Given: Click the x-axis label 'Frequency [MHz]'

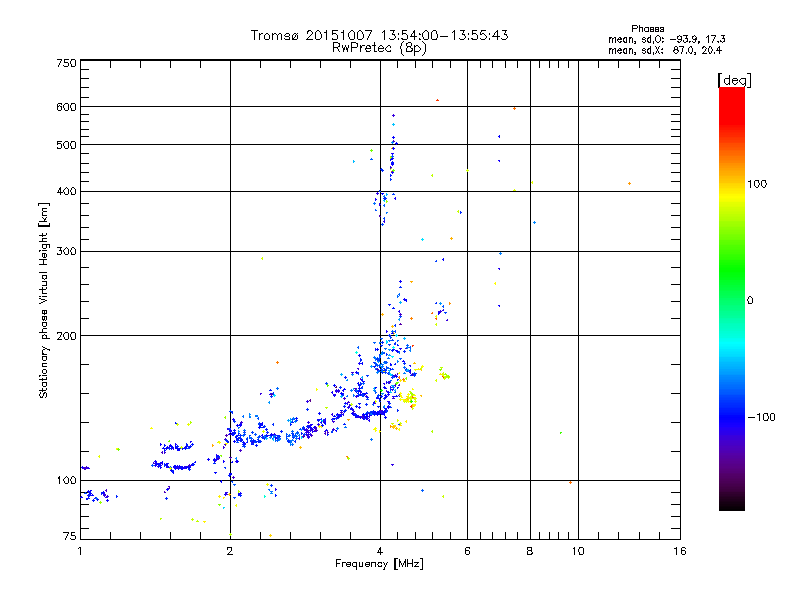Looking at the screenshot, I should click(x=379, y=564).
